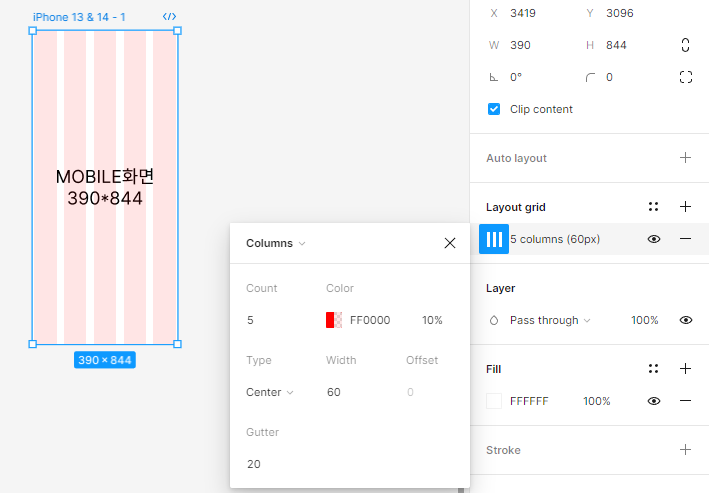Click the top-left frame resize handle
Viewport: 709px width, 493px height.
pos(33,31)
